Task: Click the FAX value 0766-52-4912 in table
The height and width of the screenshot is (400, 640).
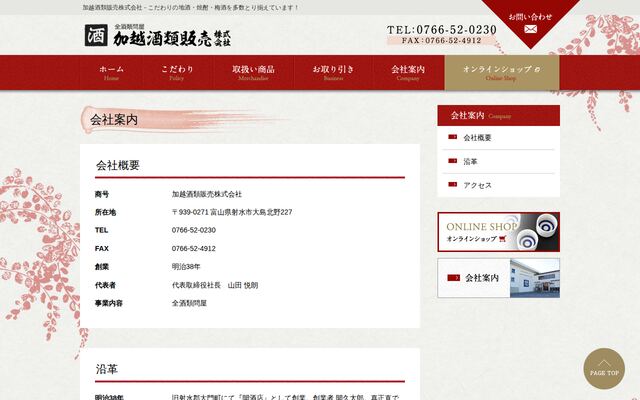Action: [x=193, y=249]
